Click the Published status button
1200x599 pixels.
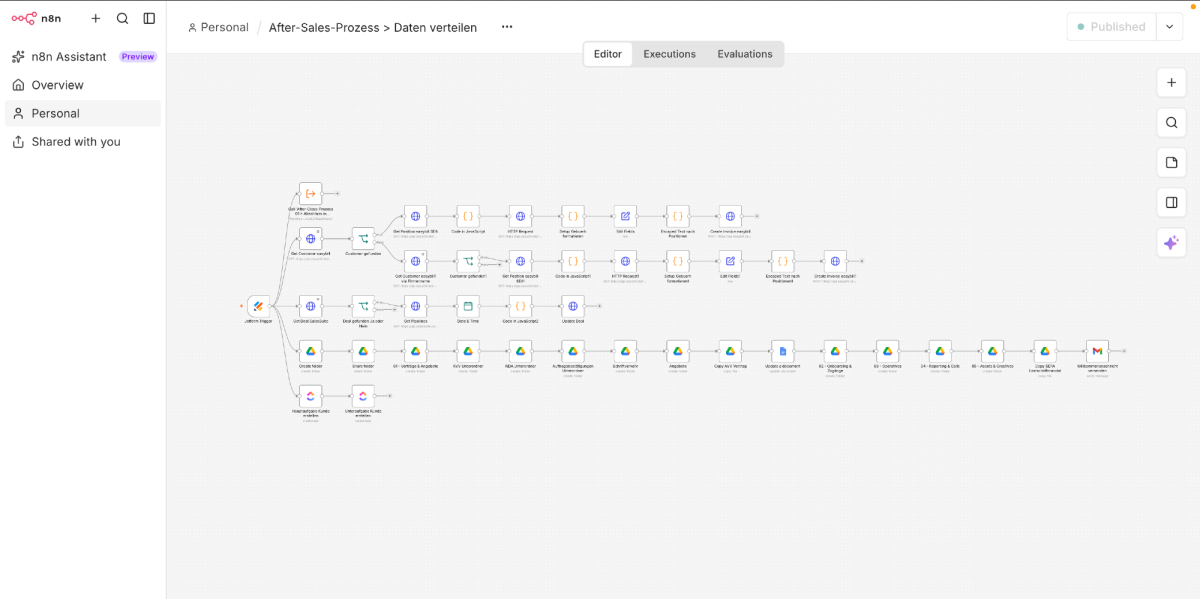[1111, 27]
